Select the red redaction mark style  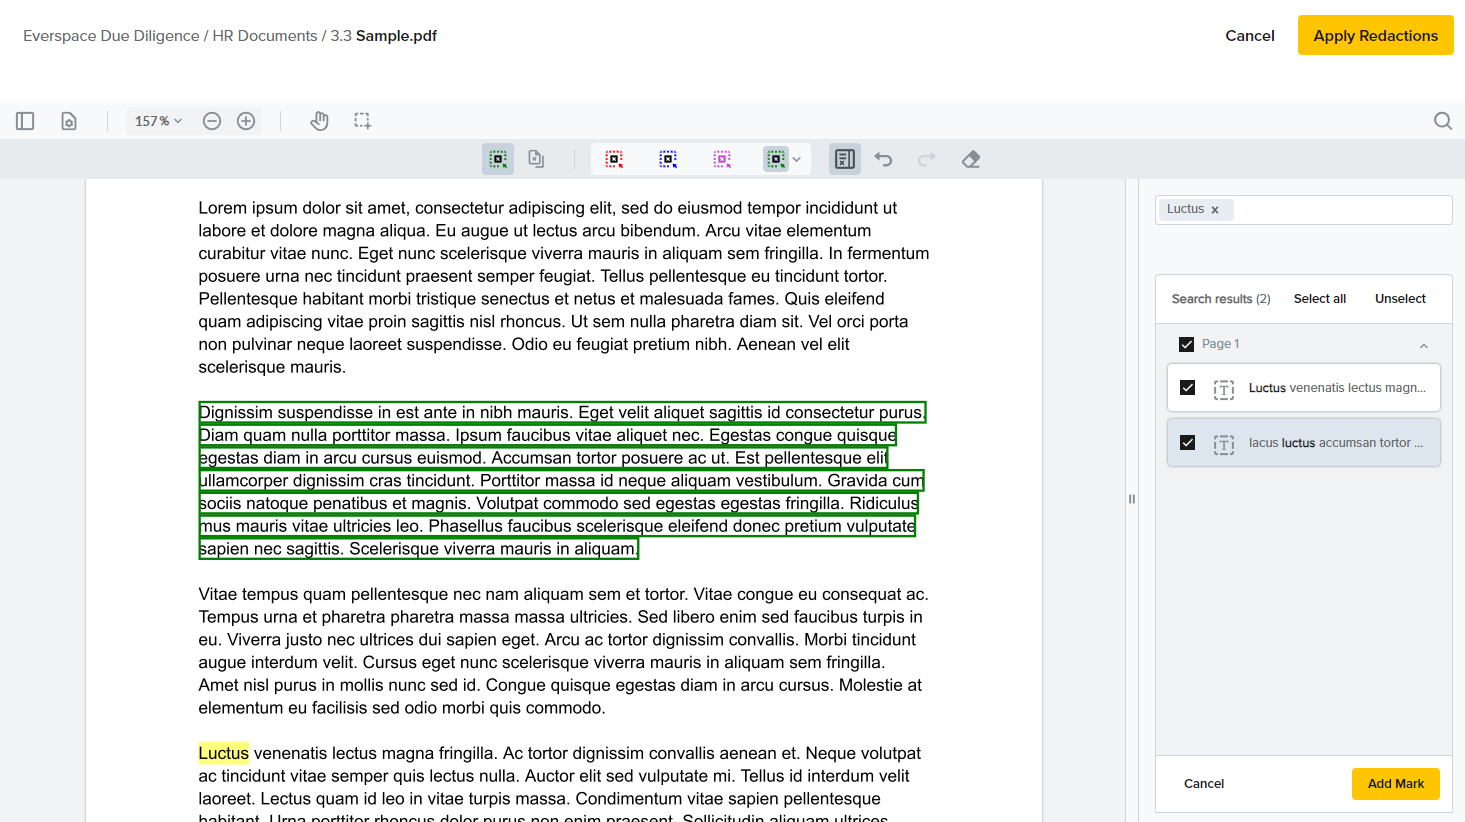(614, 158)
